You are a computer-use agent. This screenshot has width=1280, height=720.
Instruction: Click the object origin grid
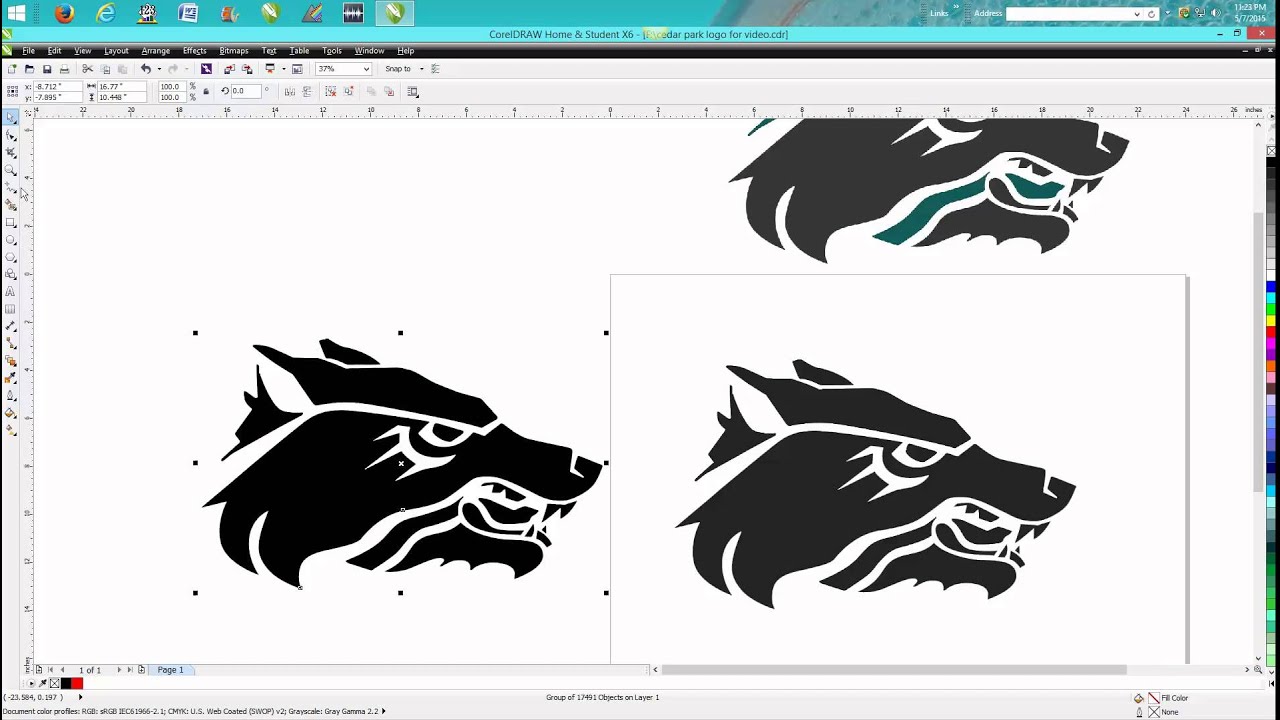[12, 92]
